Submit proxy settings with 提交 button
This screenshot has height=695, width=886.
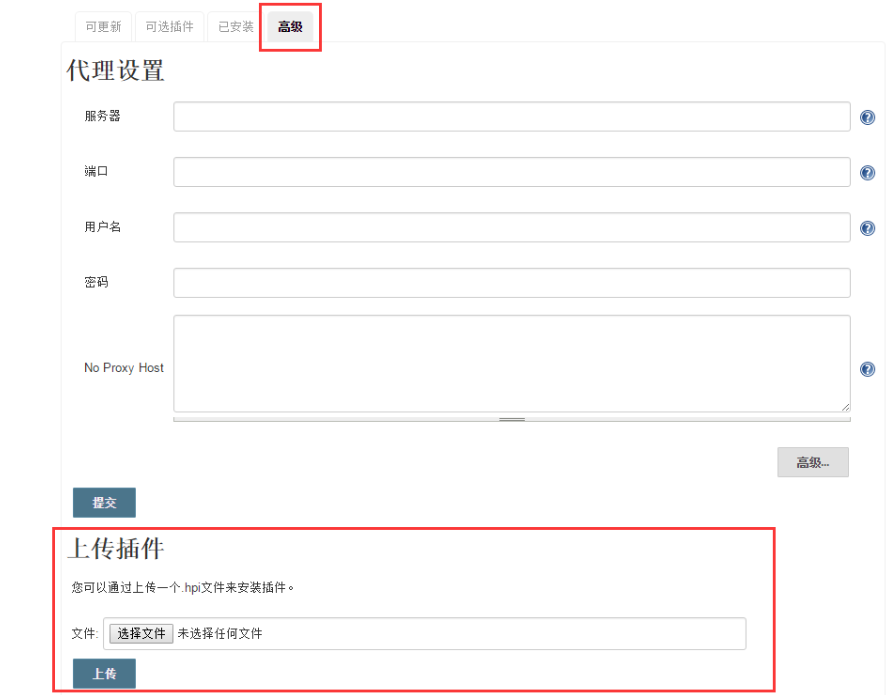[105, 502]
